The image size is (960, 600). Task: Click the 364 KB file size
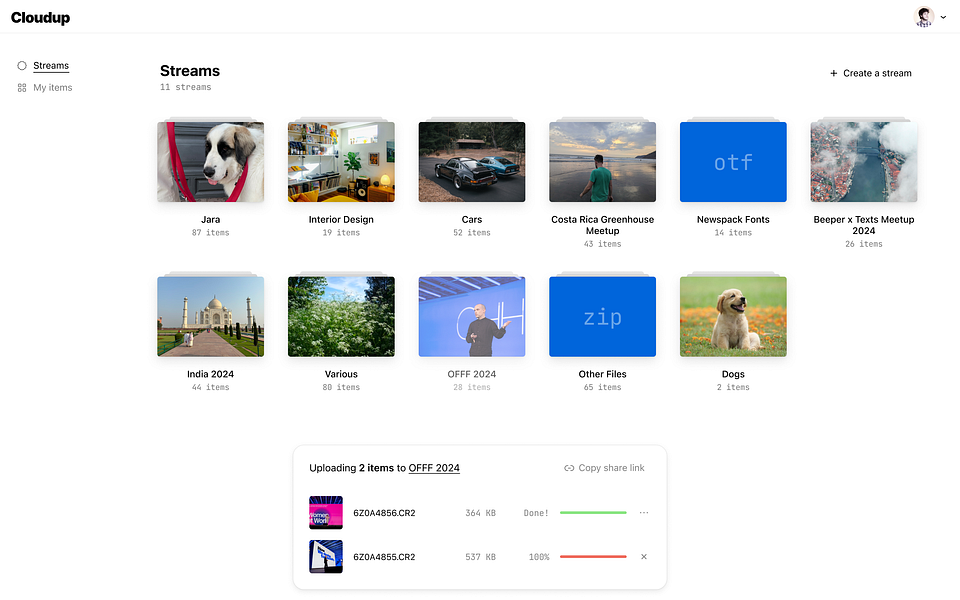click(481, 513)
